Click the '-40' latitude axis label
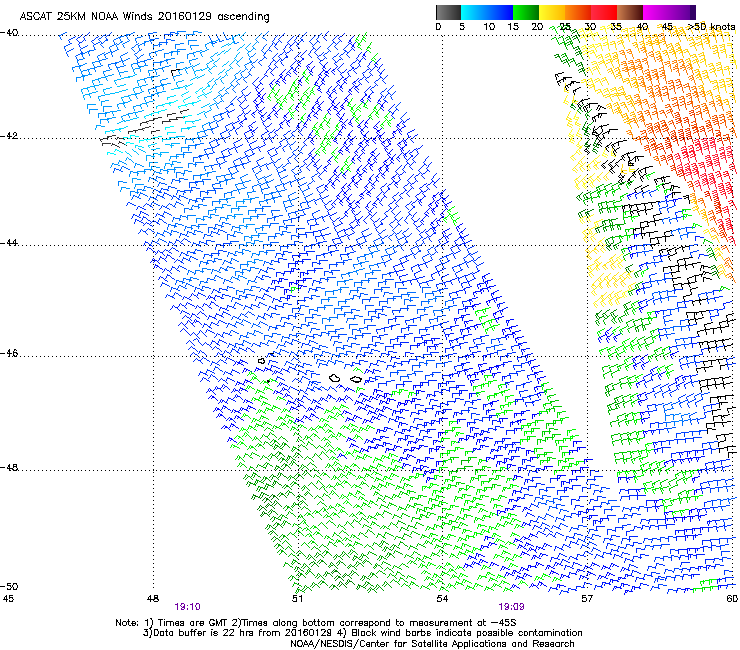 (9, 33)
